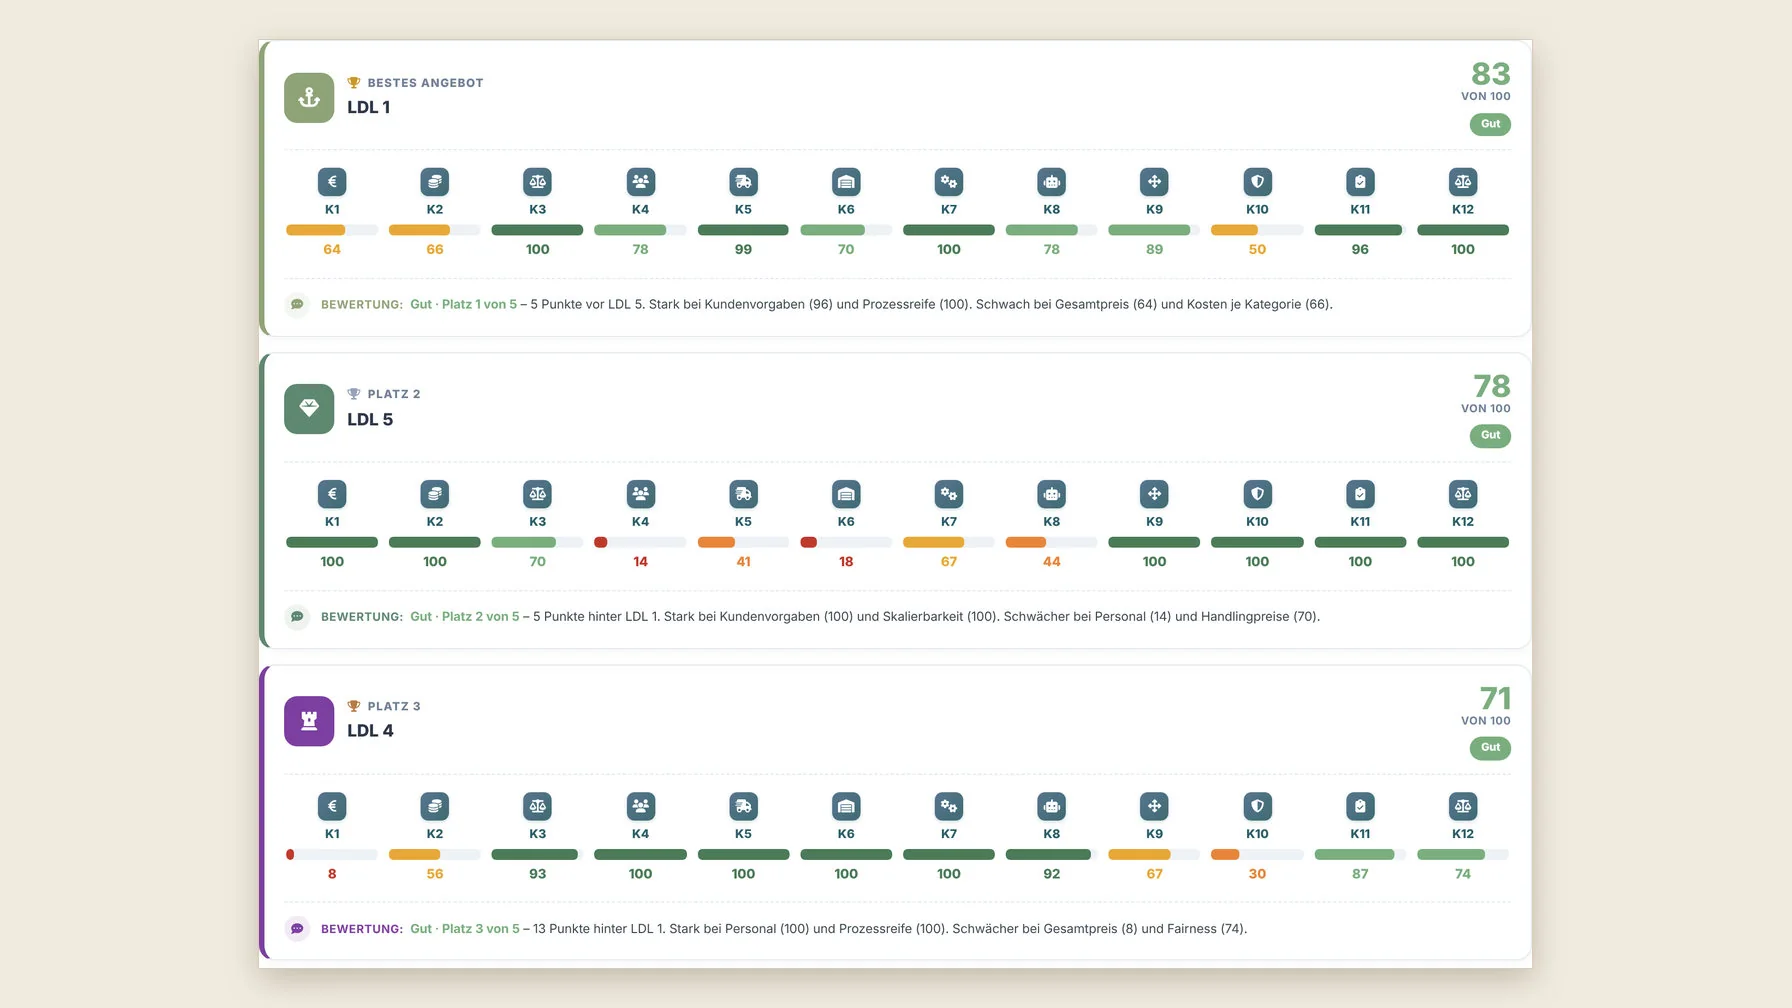Click the diamond logo of LDL 5
The height and width of the screenshot is (1008, 1792).
[309, 409]
